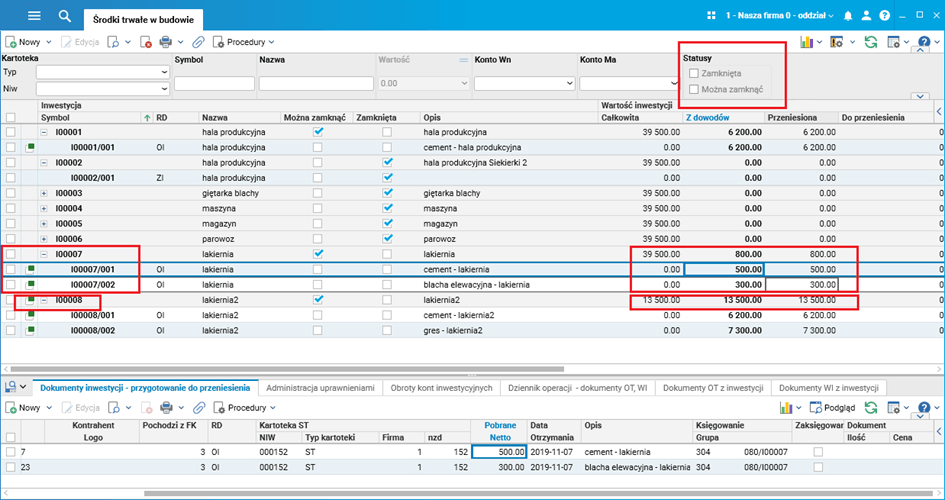Click the Symbol filter input field
945x500 pixels.
pyautogui.click(x=214, y=84)
